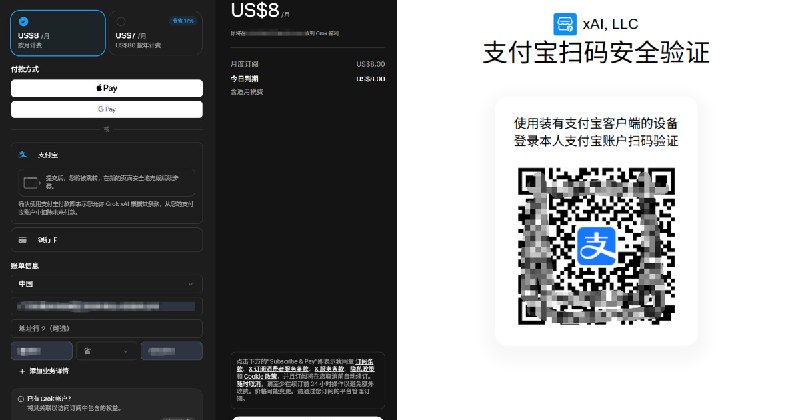Image resolution: width=800 pixels, height=420 pixels.
Task: Click the scan instructions text above QR code
Action: tap(596, 132)
